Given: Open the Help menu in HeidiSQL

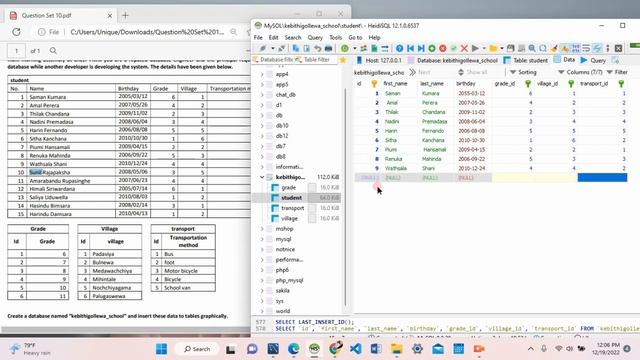Looking at the screenshot, I should point(374,38).
